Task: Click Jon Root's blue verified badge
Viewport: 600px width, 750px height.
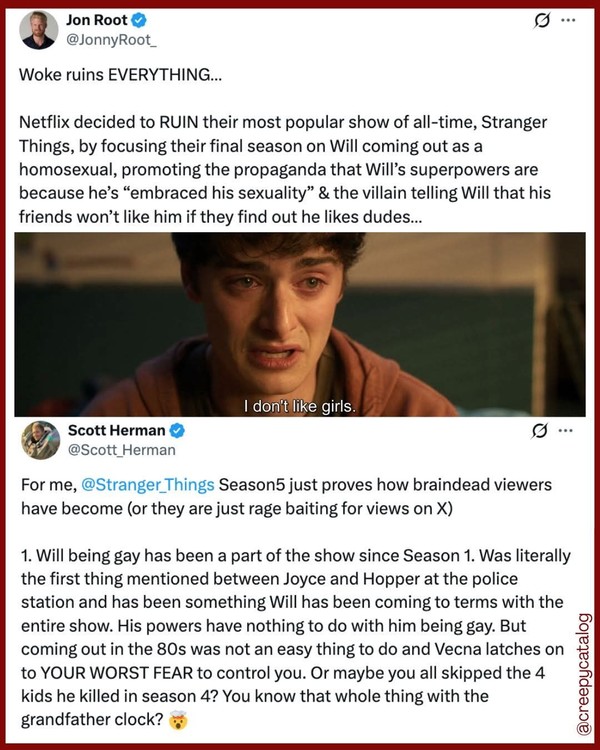Action: (x=139, y=21)
